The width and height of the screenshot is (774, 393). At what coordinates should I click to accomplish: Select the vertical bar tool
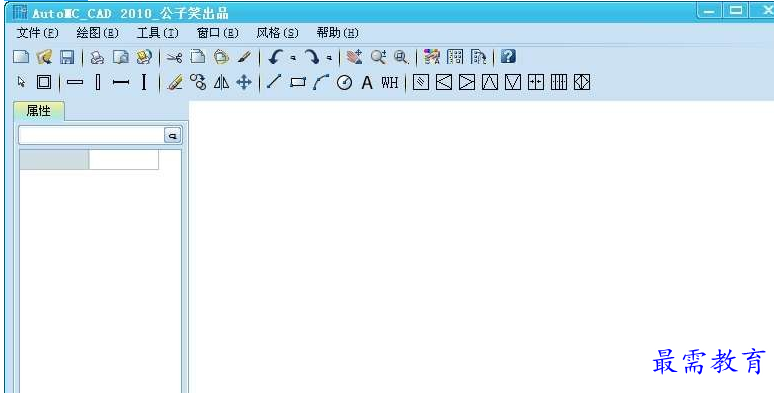coord(98,82)
